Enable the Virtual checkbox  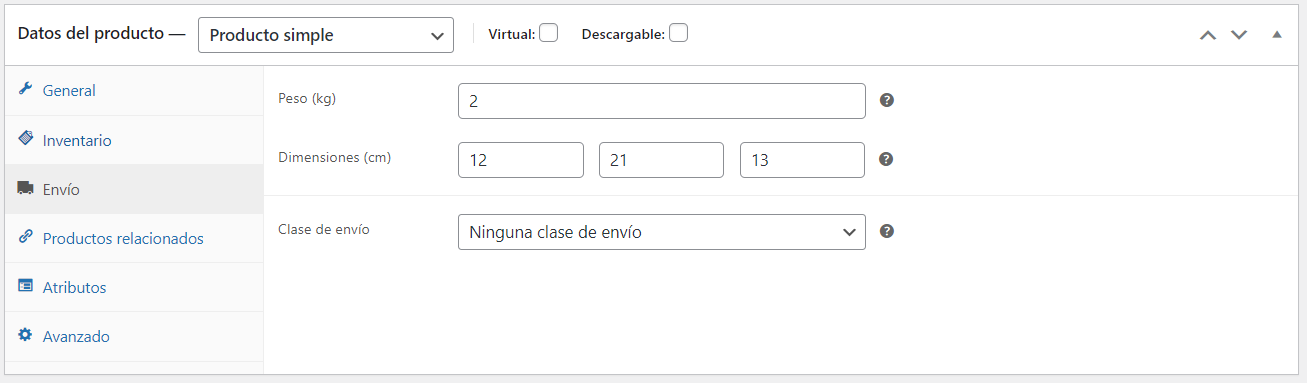[548, 33]
